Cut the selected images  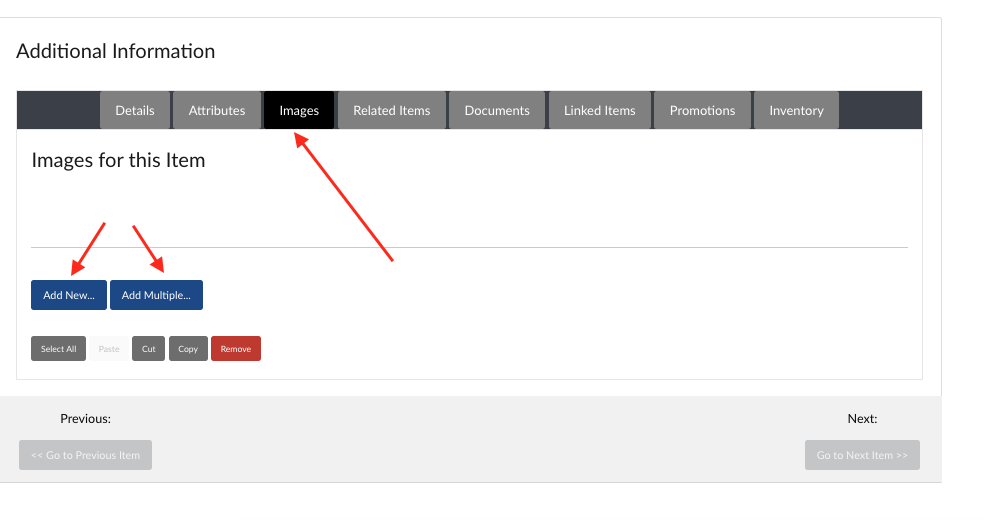[148, 349]
